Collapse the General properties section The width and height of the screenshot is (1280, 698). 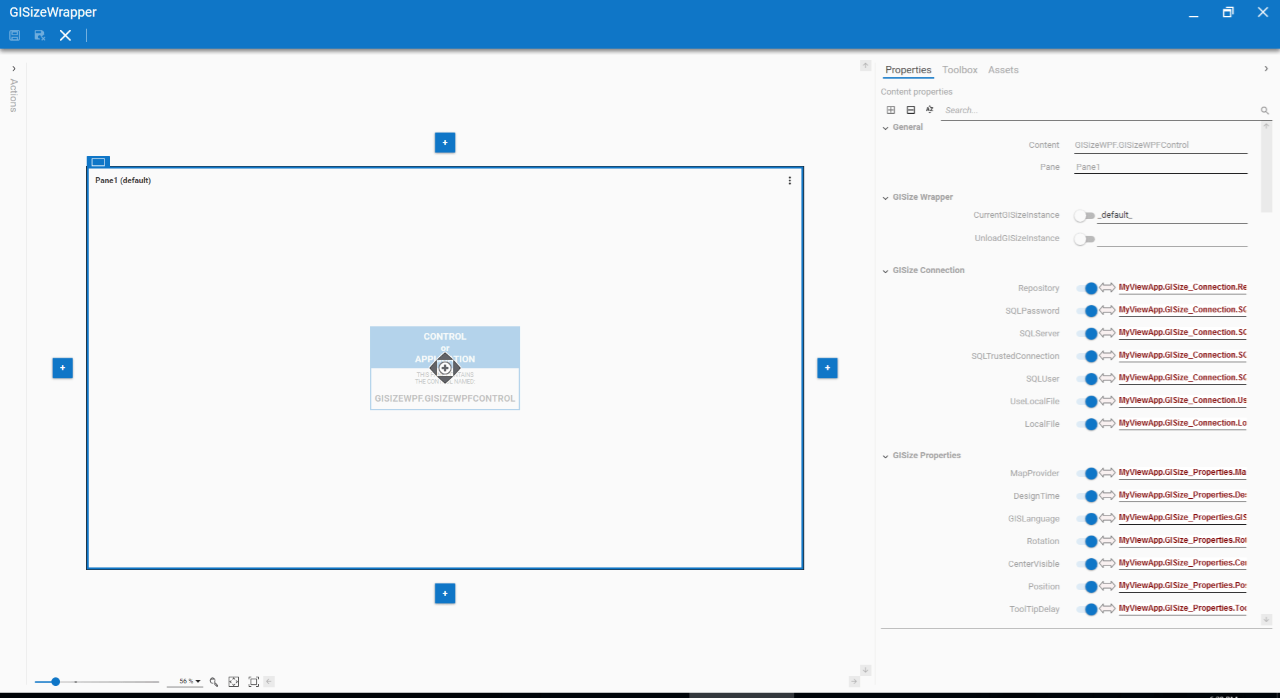point(886,128)
